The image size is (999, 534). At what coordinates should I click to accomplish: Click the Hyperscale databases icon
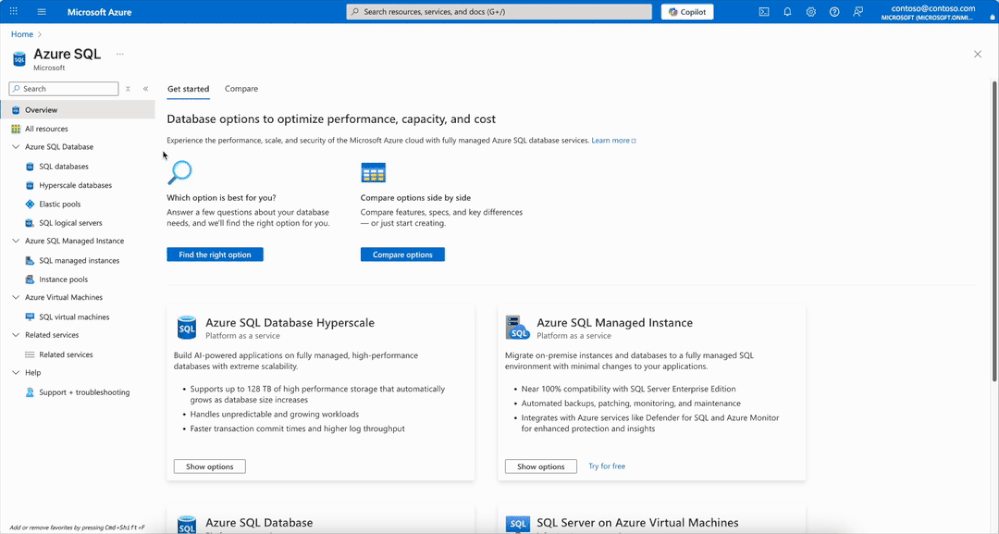[x=29, y=185]
